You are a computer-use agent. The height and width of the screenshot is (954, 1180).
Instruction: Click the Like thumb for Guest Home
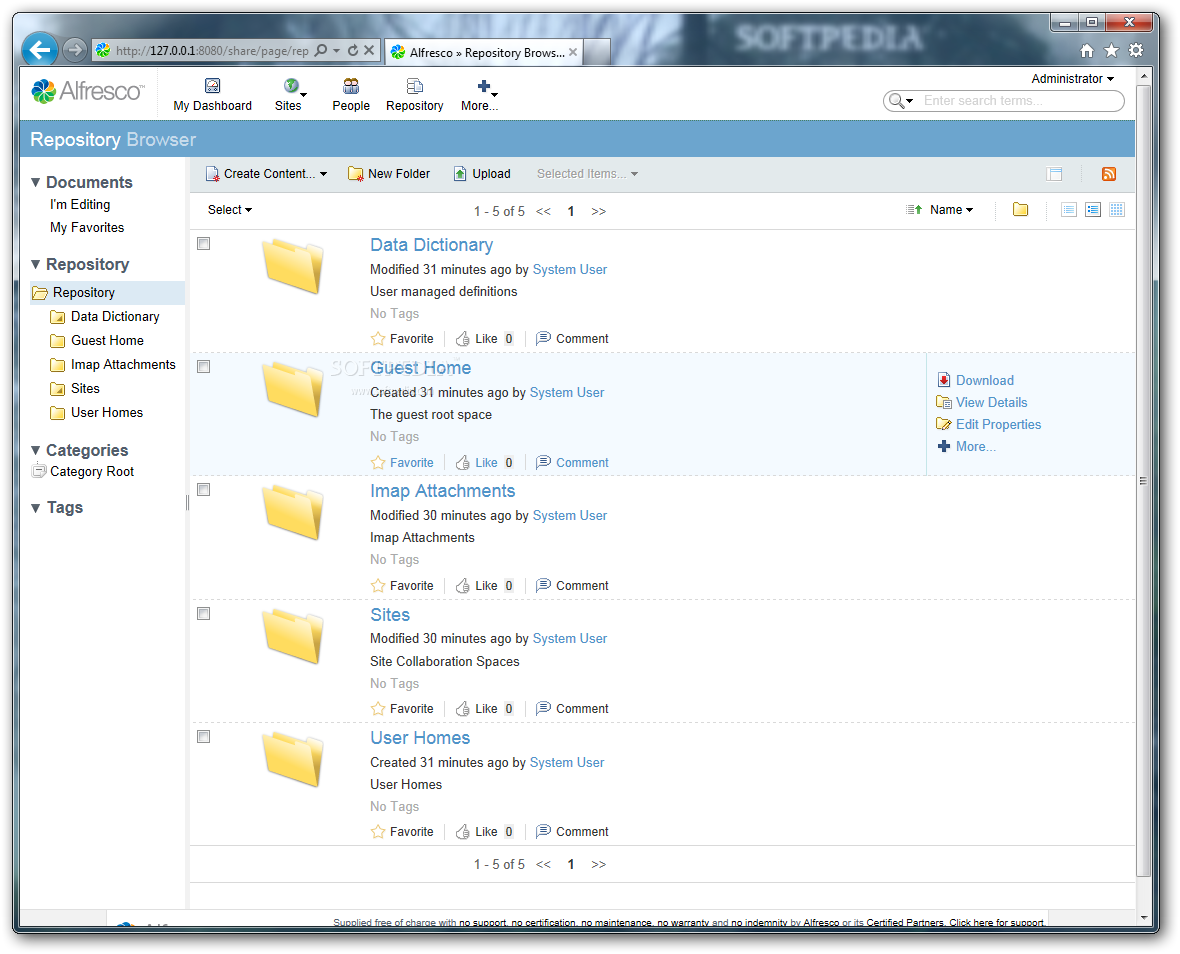(463, 462)
